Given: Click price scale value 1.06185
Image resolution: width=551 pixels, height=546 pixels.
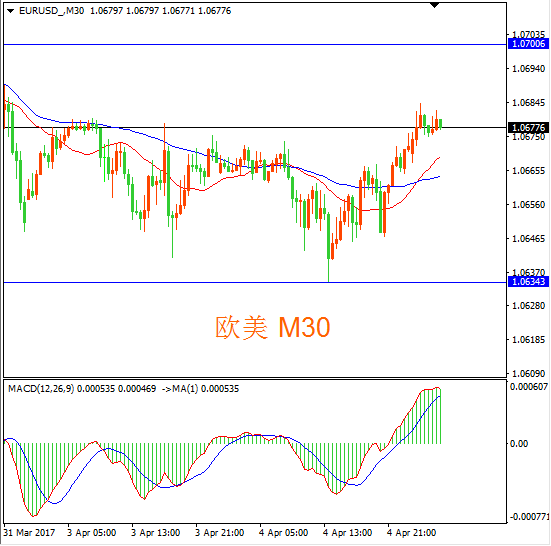Looking at the screenshot, I should click(x=529, y=340).
